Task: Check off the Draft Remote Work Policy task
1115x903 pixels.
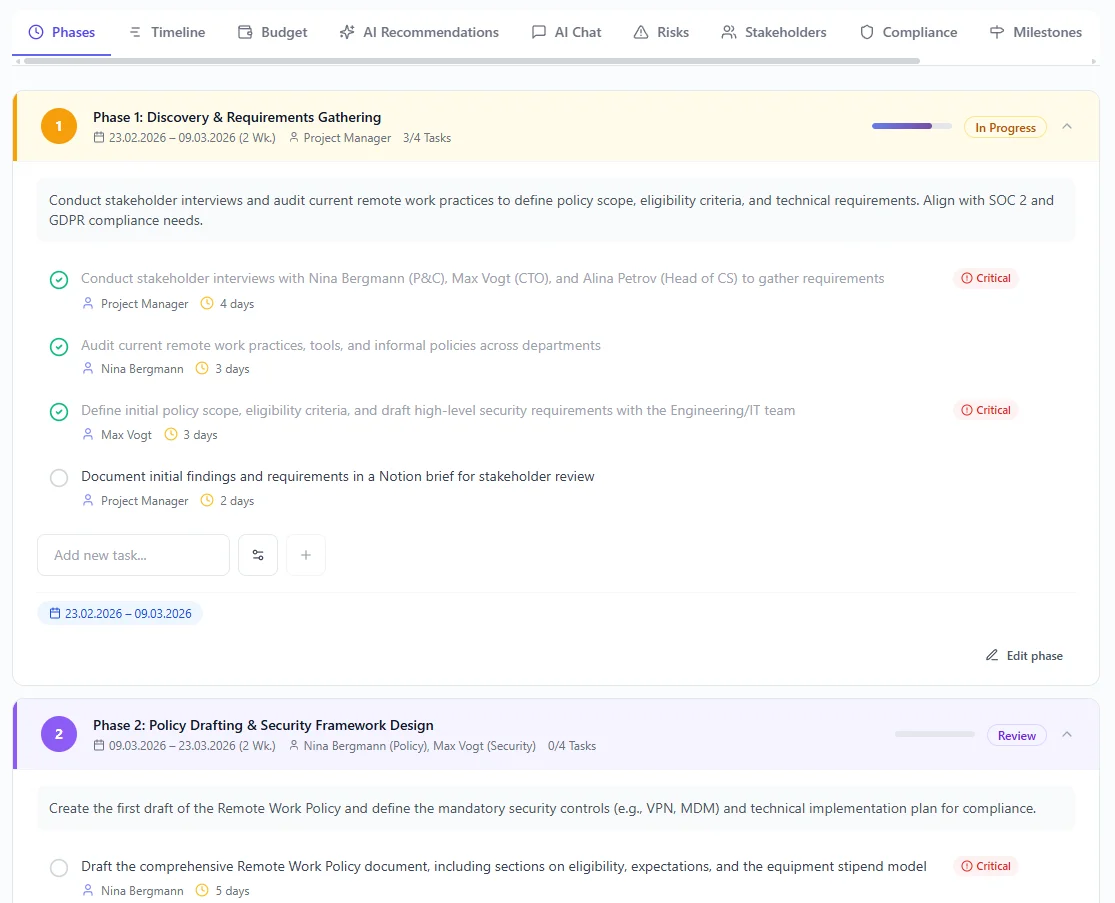Action: click(x=59, y=868)
